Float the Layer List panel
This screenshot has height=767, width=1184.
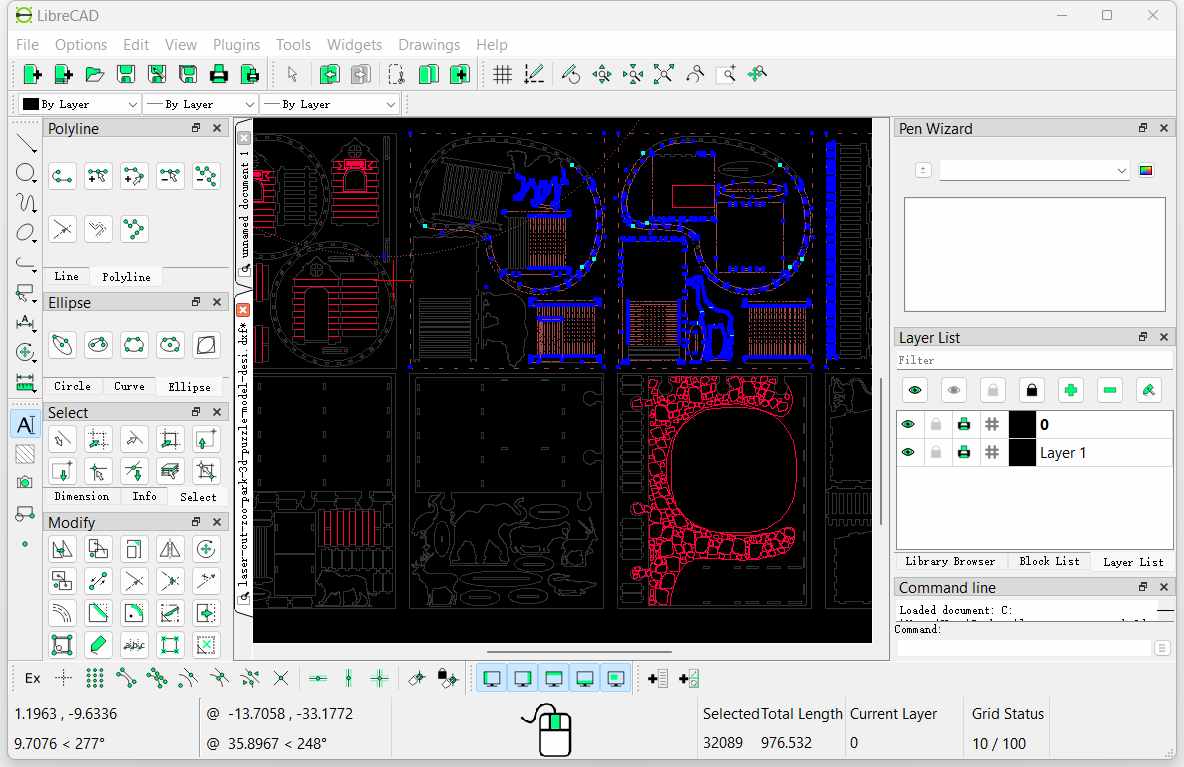1142,337
